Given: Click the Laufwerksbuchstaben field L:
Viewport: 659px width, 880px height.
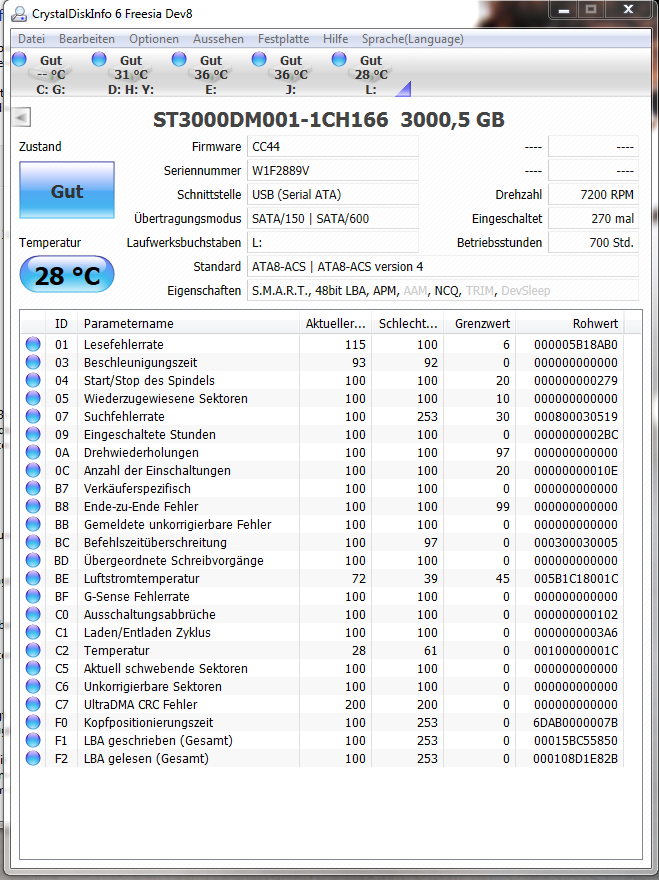Looking at the screenshot, I should (333, 242).
